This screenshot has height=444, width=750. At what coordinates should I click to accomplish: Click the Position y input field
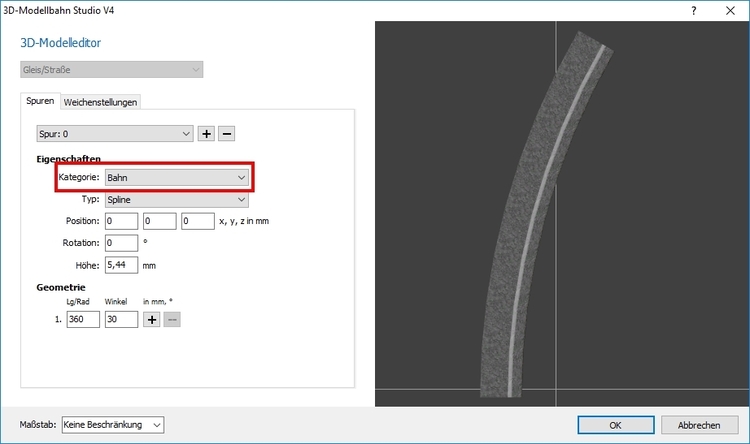coord(160,221)
